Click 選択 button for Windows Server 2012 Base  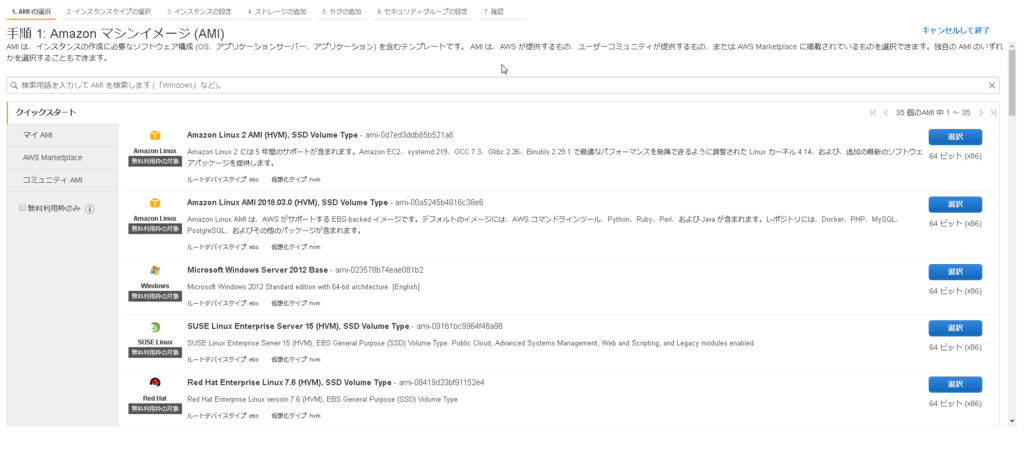click(955, 272)
